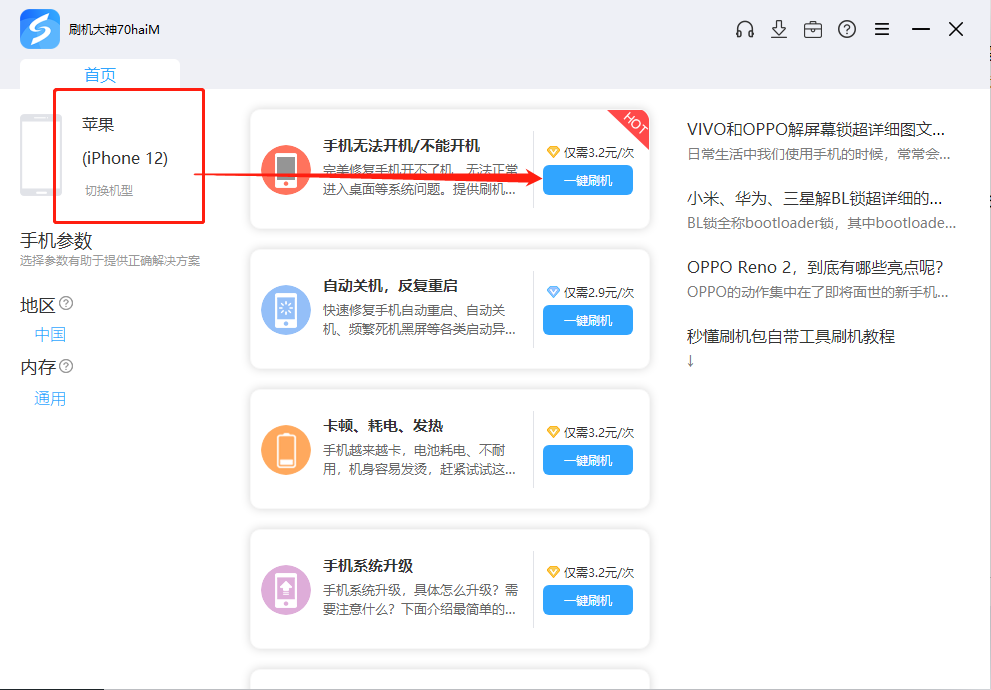The height and width of the screenshot is (690, 991).
Task: Open the downloads icon in title bar
Action: 779,29
